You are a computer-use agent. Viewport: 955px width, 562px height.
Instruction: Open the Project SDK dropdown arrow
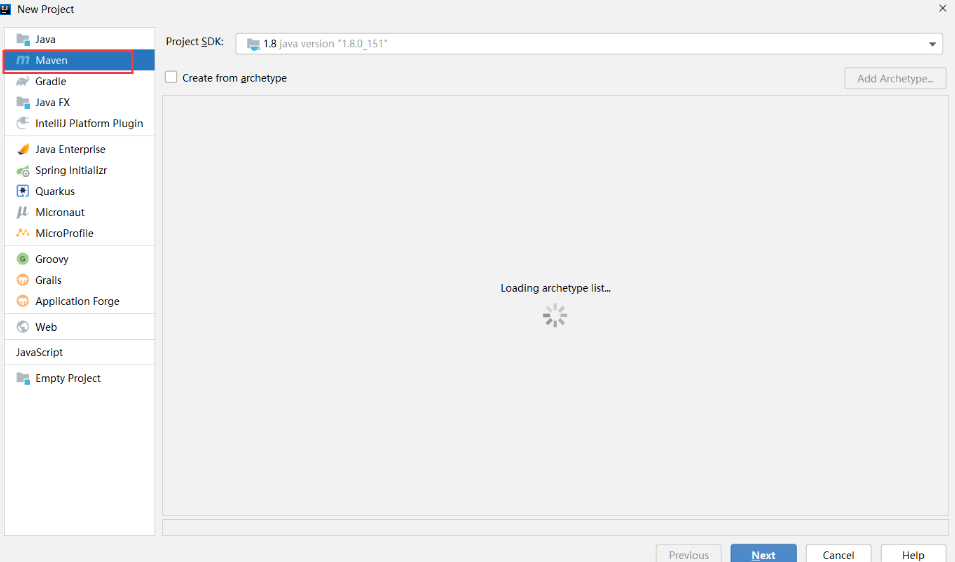click(x=932, y=44)
